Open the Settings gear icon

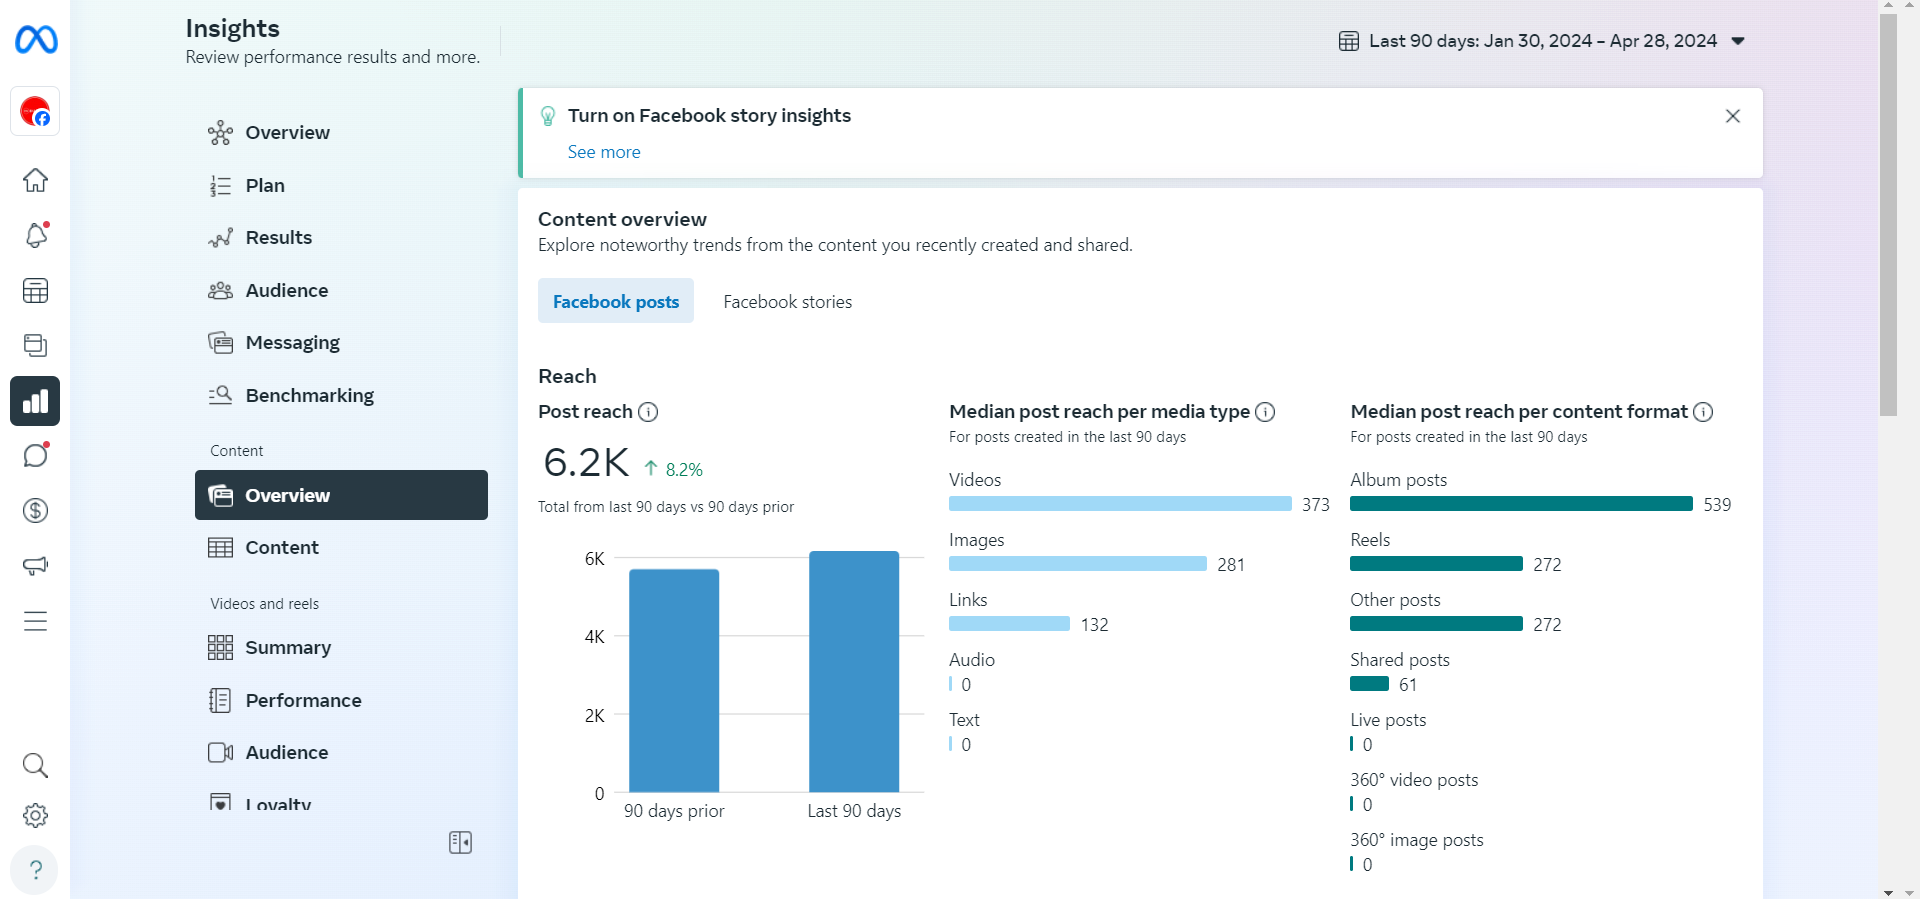pyautogui.click(x=35, y=816)
